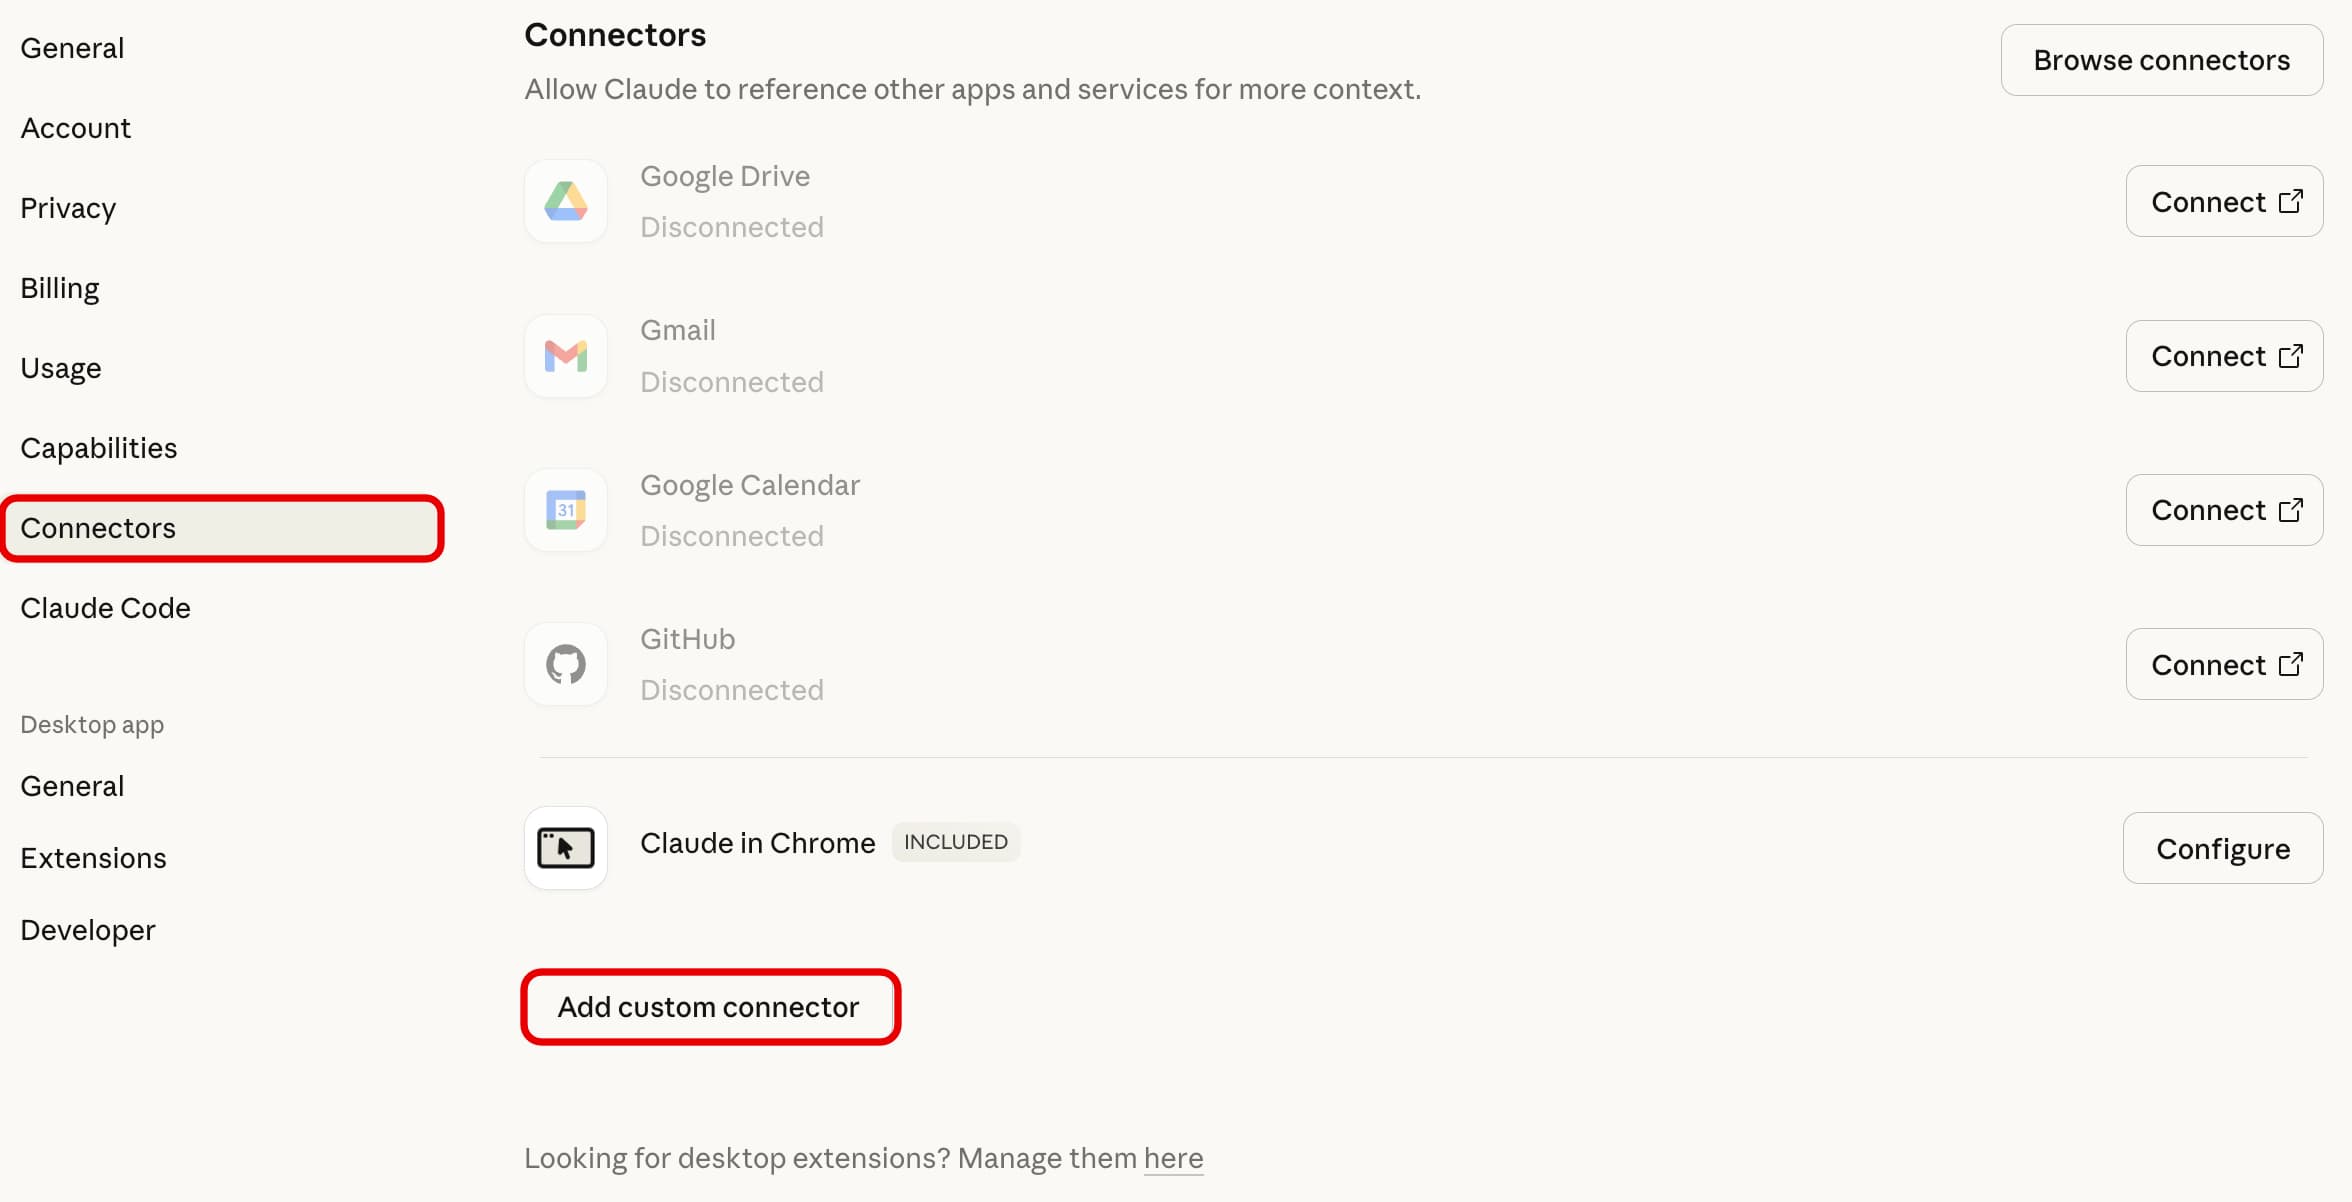Open the Capabilities settings section
Image resolution: width=2352 pixels, height=1202 pixels.
click(98, 448)
